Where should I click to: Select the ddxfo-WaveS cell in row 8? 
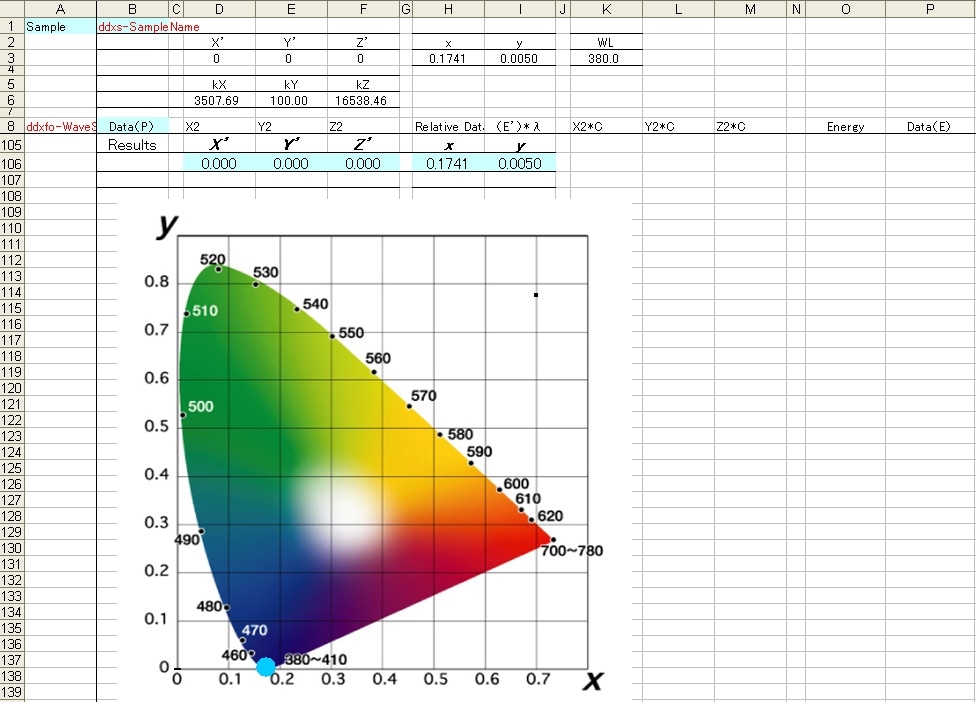[60, 127]
